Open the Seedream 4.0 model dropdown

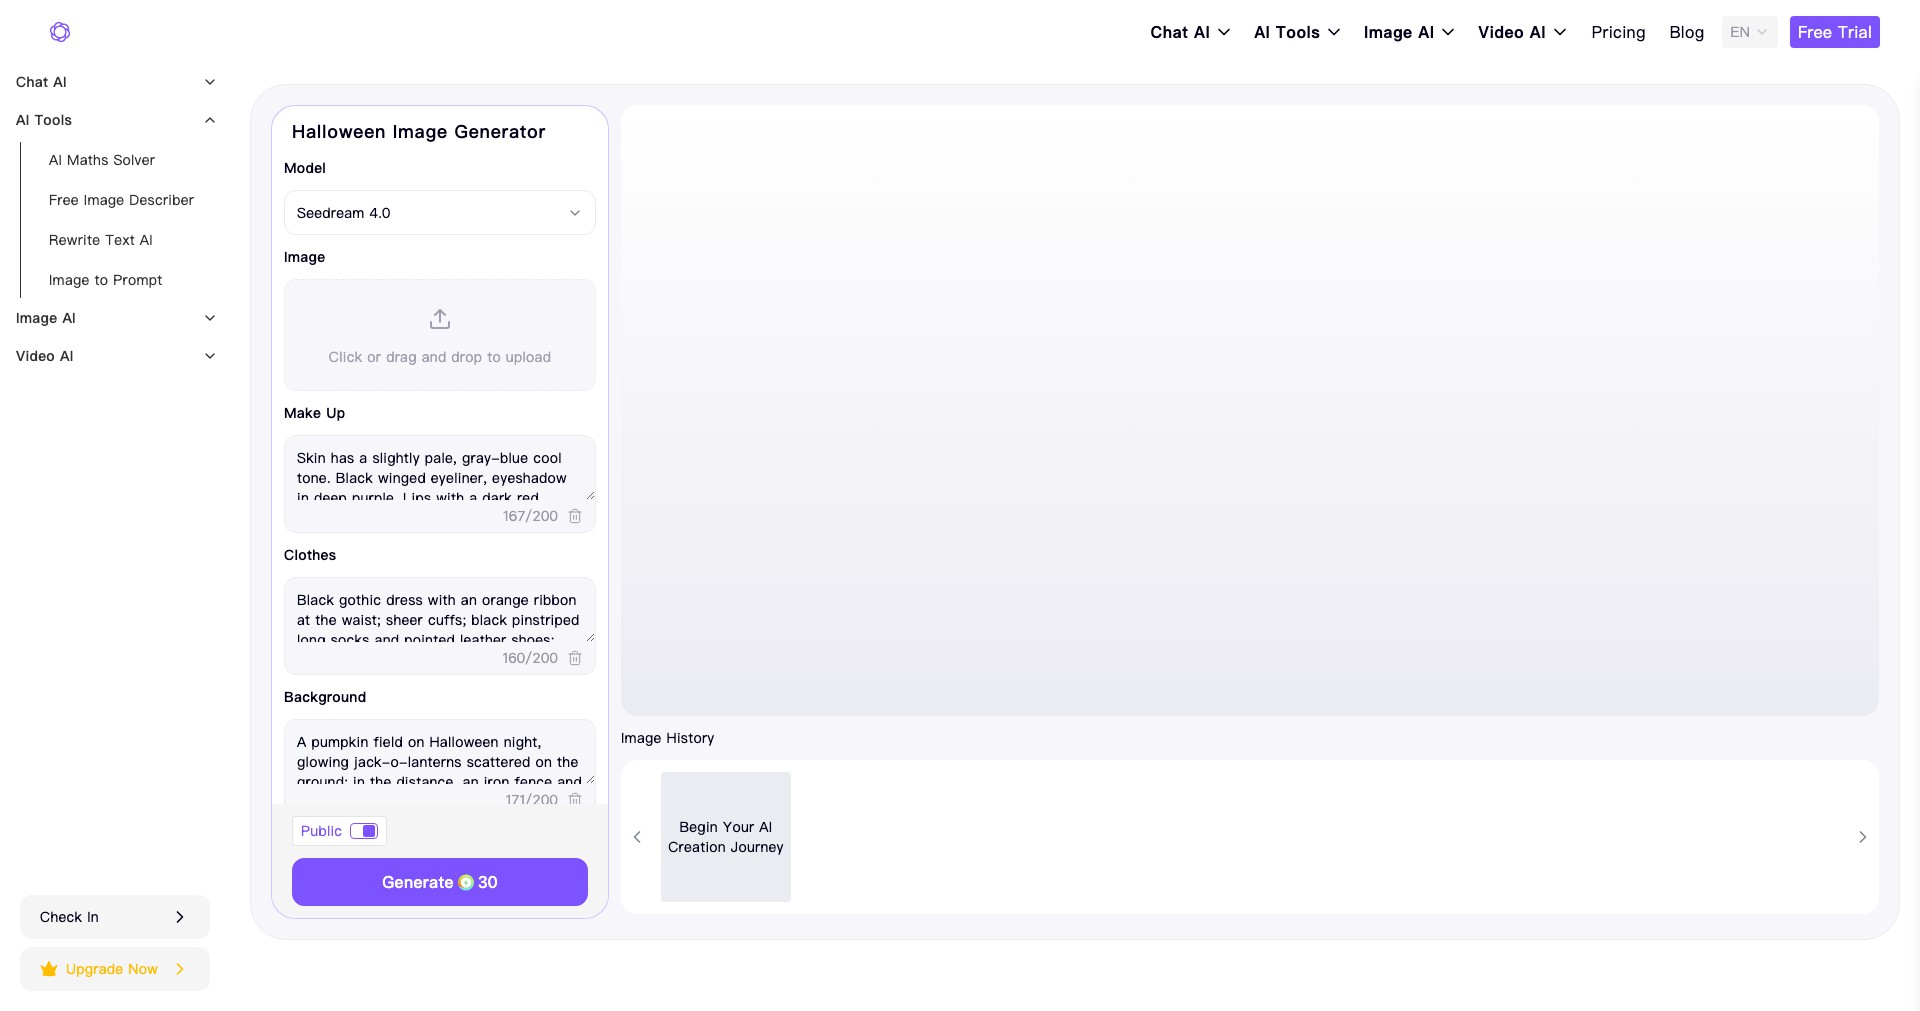[x=440, y=213]
